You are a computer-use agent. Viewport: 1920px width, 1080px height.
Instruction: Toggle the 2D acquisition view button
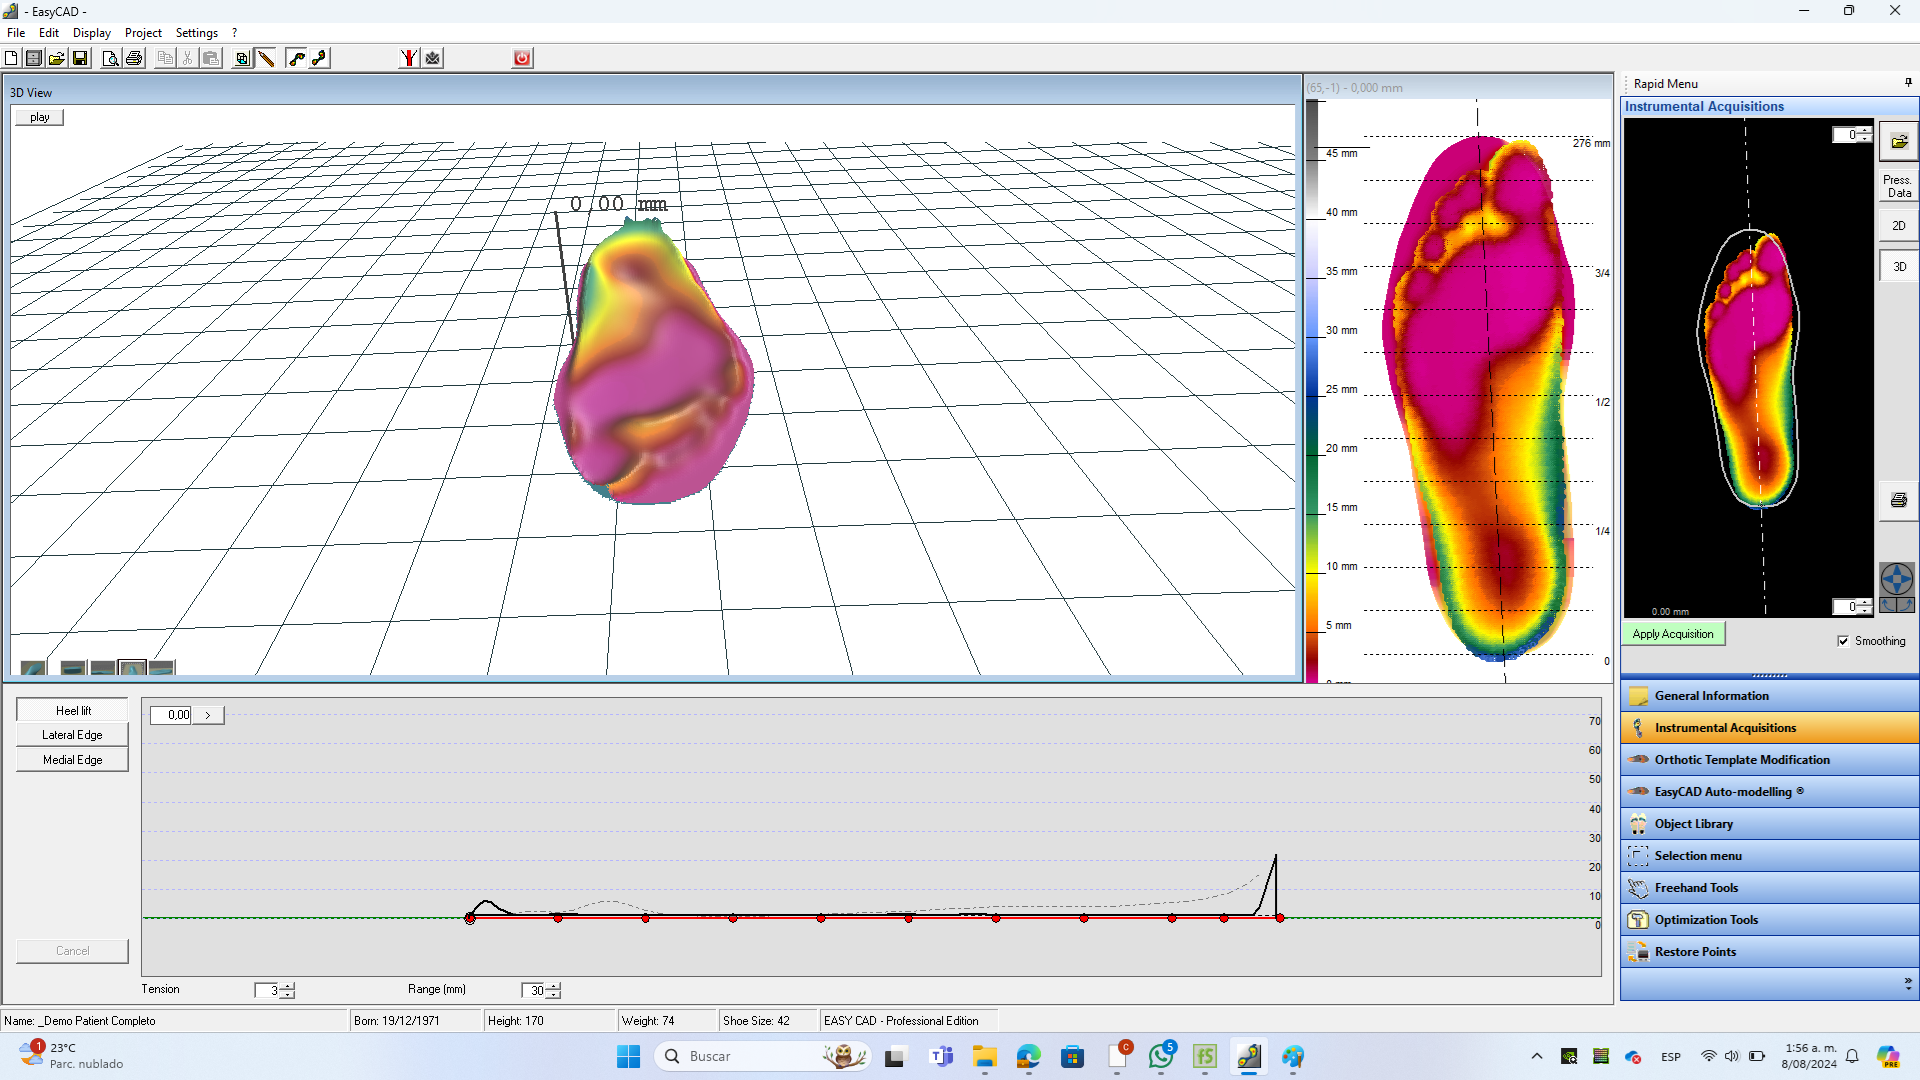(1898, 226)
